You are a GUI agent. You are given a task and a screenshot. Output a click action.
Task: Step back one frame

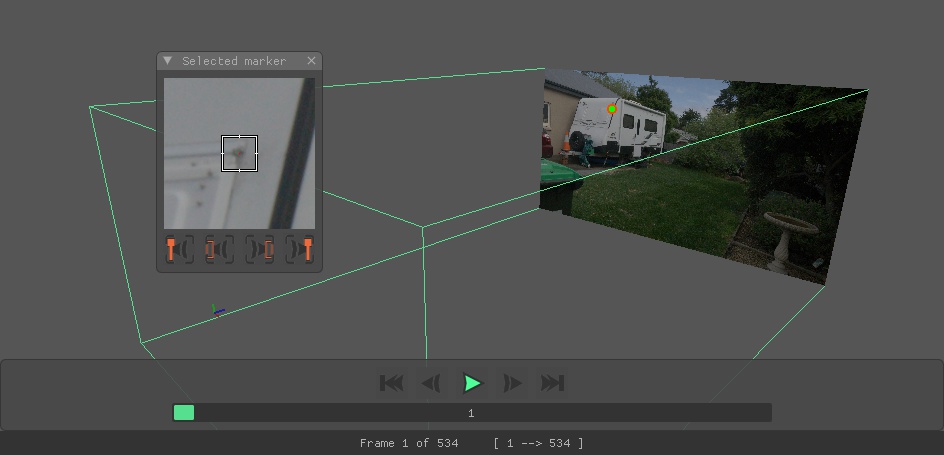tap(431, 383)
